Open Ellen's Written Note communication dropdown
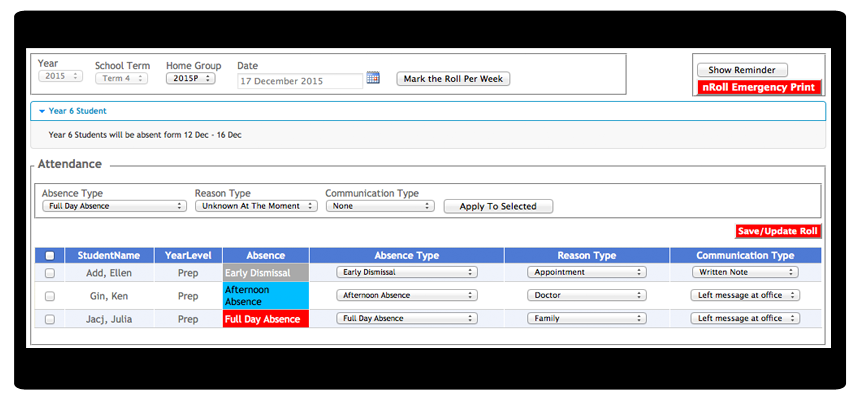Image resolution: width=861 pixels, height=400 pixels. 745,272
